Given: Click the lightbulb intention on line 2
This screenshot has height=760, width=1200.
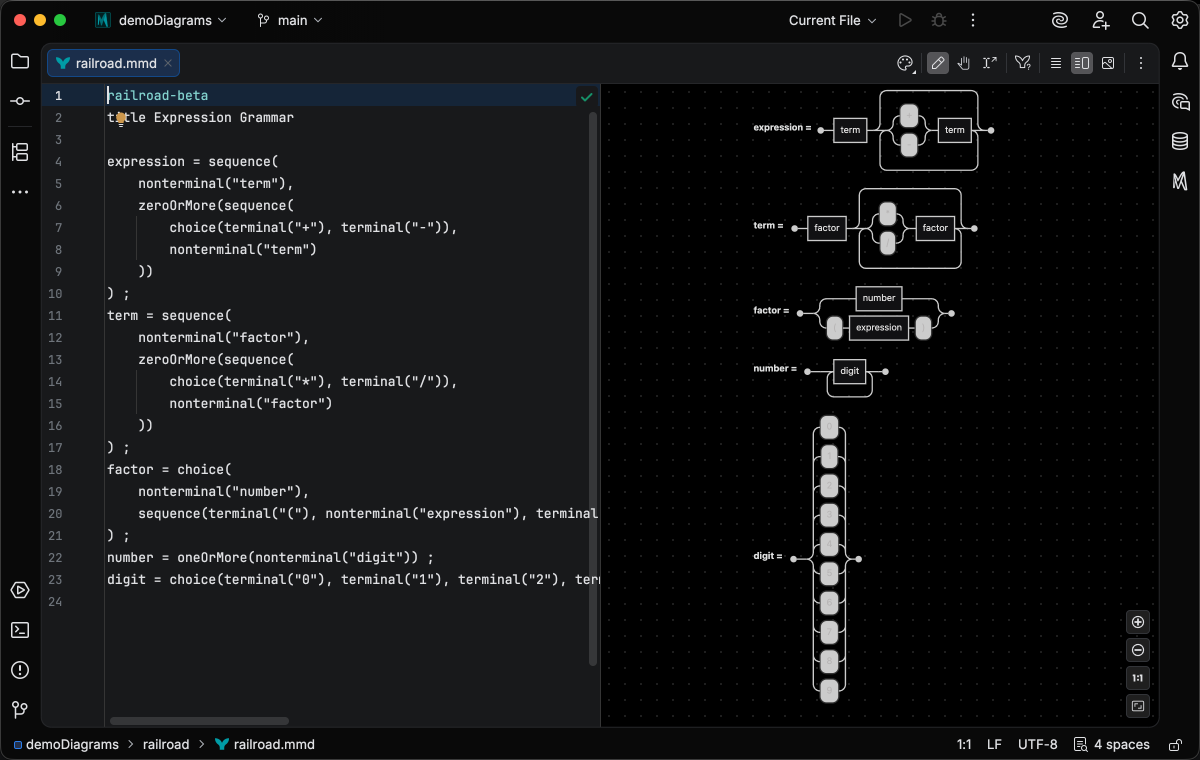Looking at the screenshot, I should [121, 118].
